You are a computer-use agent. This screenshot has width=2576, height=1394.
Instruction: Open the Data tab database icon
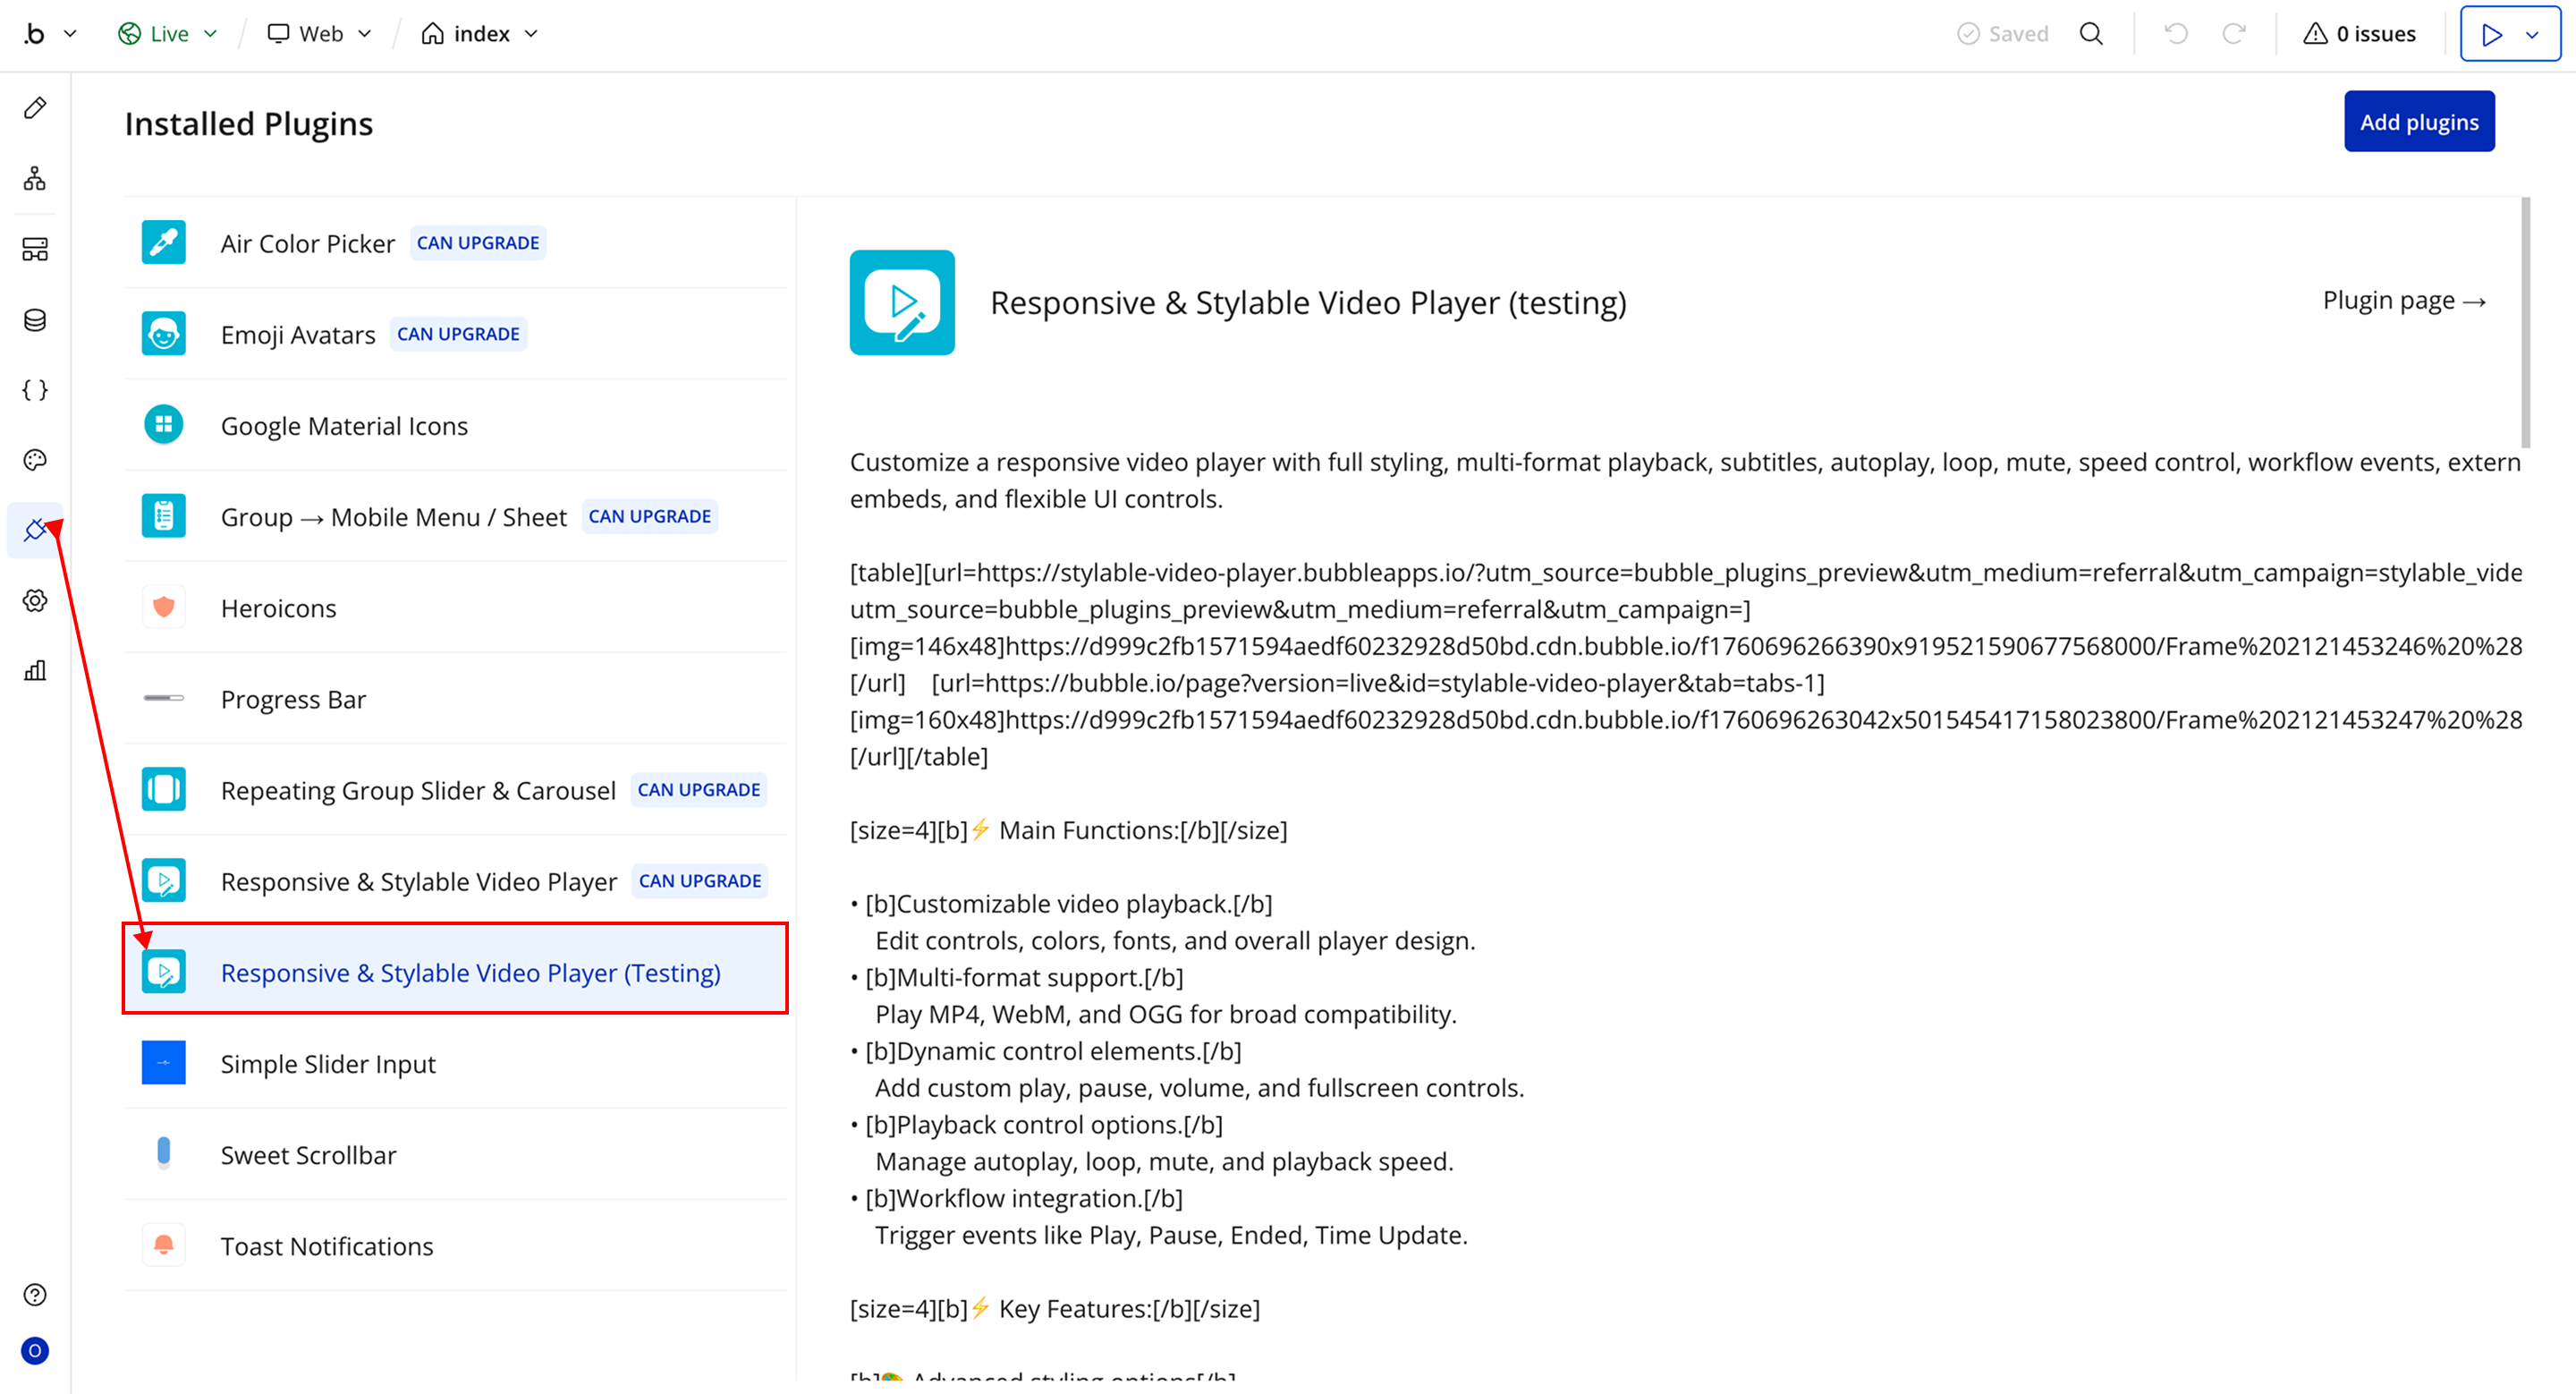(x=35, y=320)
